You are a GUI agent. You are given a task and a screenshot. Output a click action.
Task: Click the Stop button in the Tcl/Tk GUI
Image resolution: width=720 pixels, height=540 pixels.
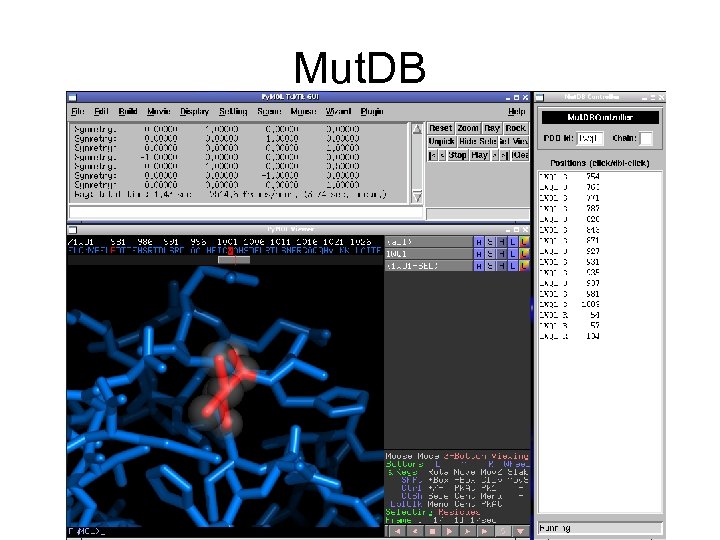(x=457, y=155)
